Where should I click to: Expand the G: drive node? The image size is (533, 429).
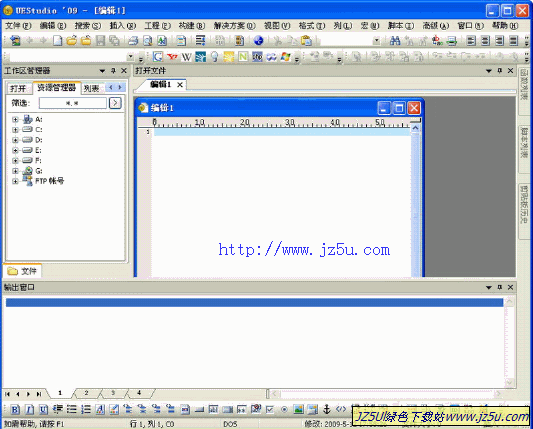pyautogui.click(x=15, y=171)
